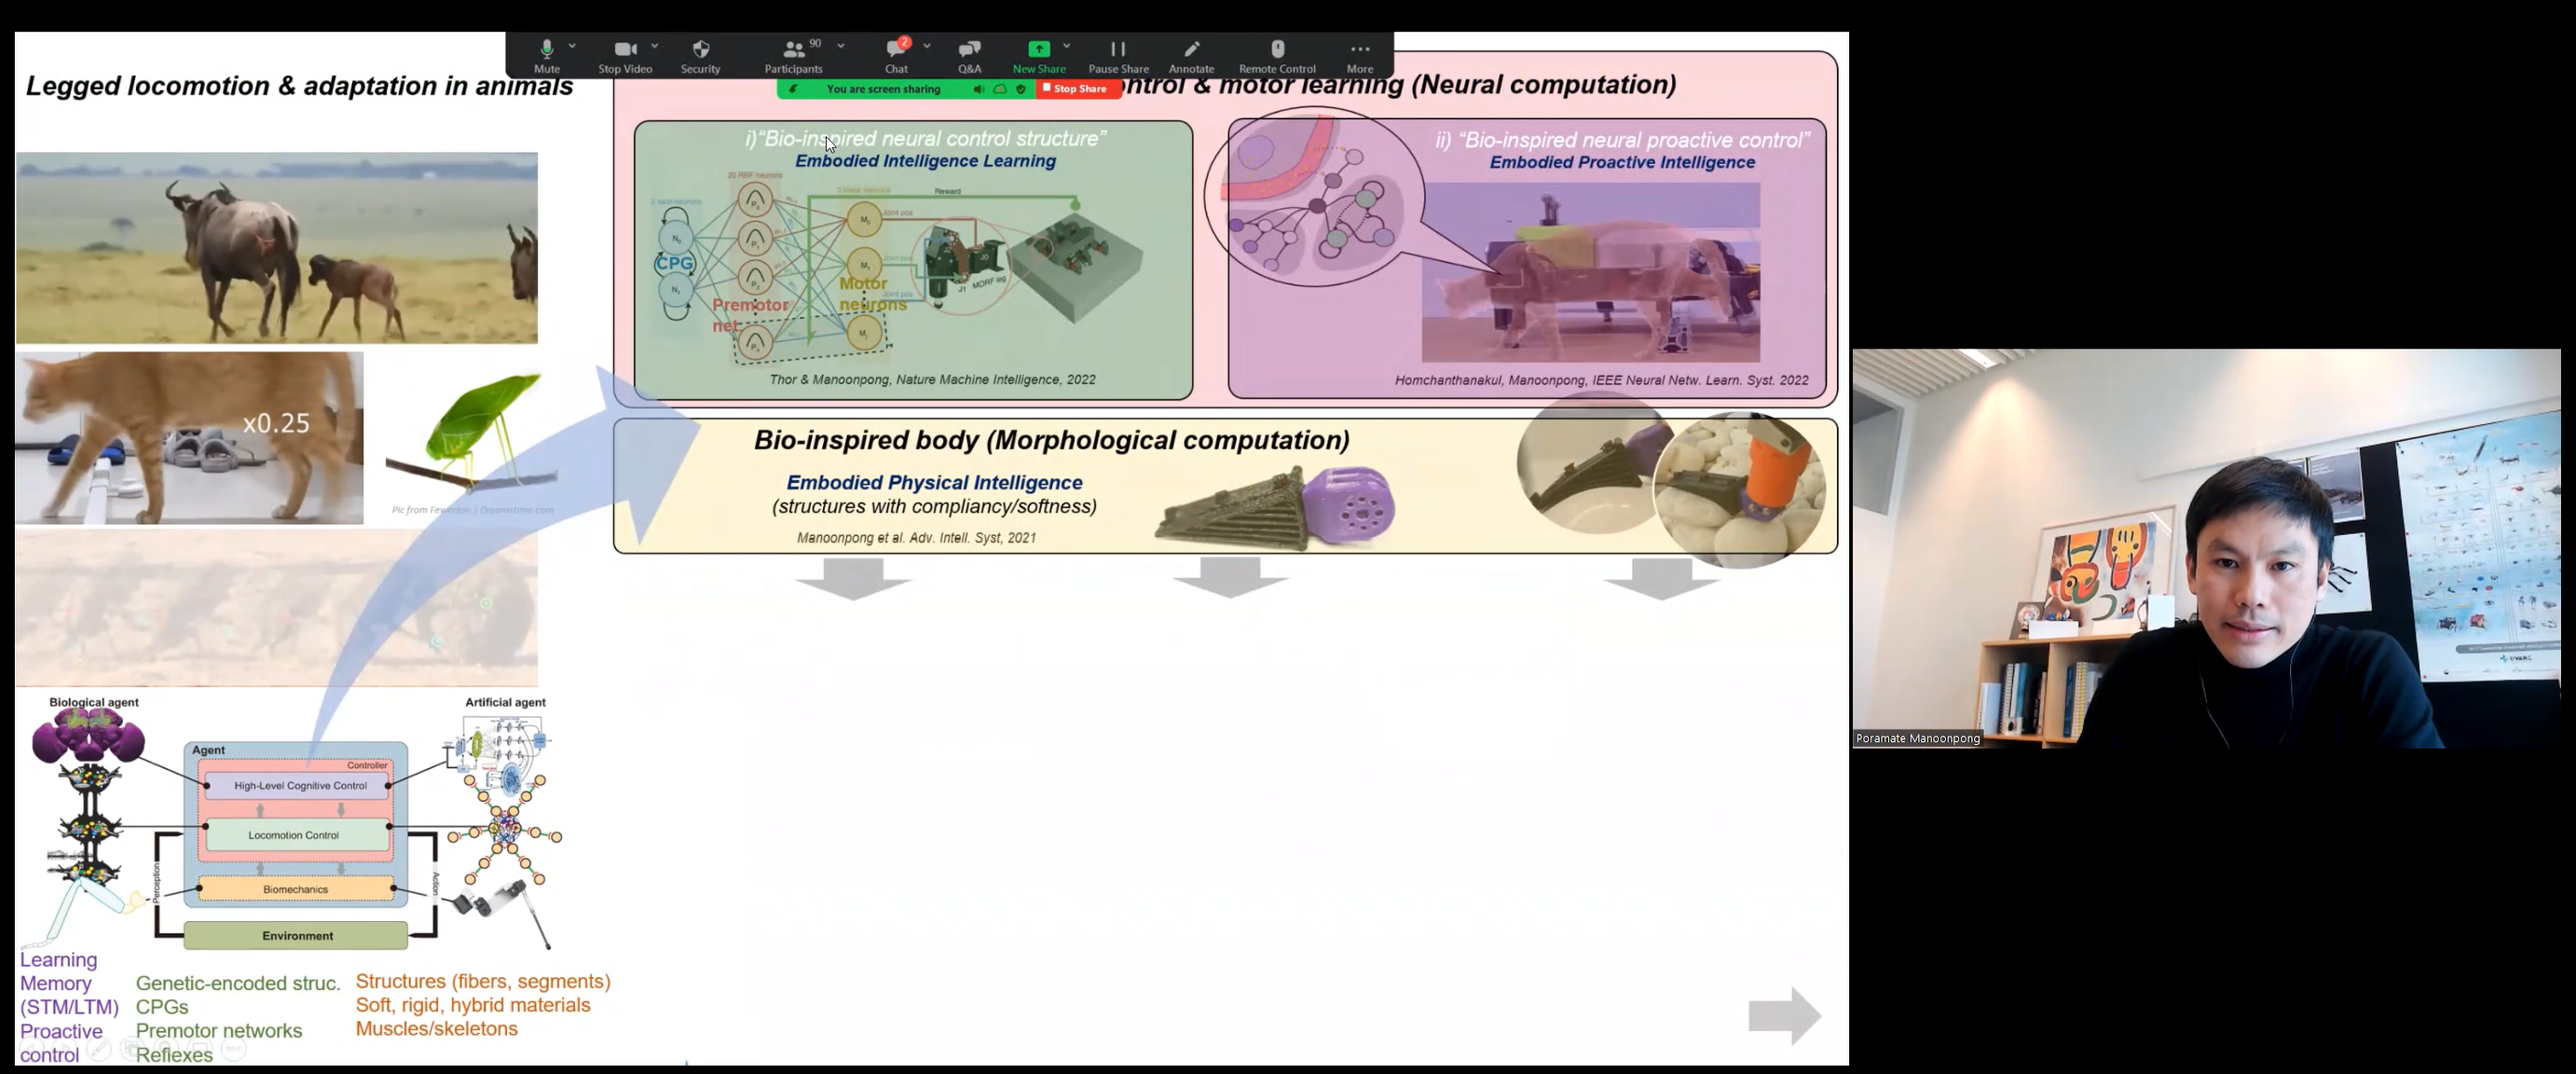Expand audio options arrow beside Mute
Screen dimensions: 2576x1074
tap(572, 46)
